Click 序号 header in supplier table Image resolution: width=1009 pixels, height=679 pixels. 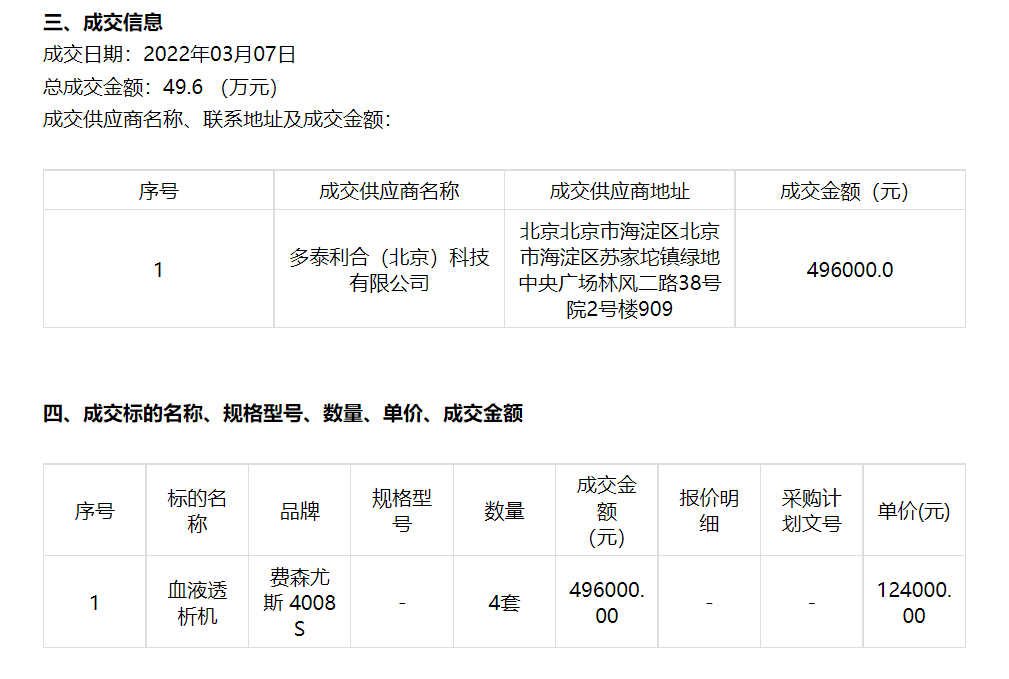pyautogui.click(x=158, y=191)
